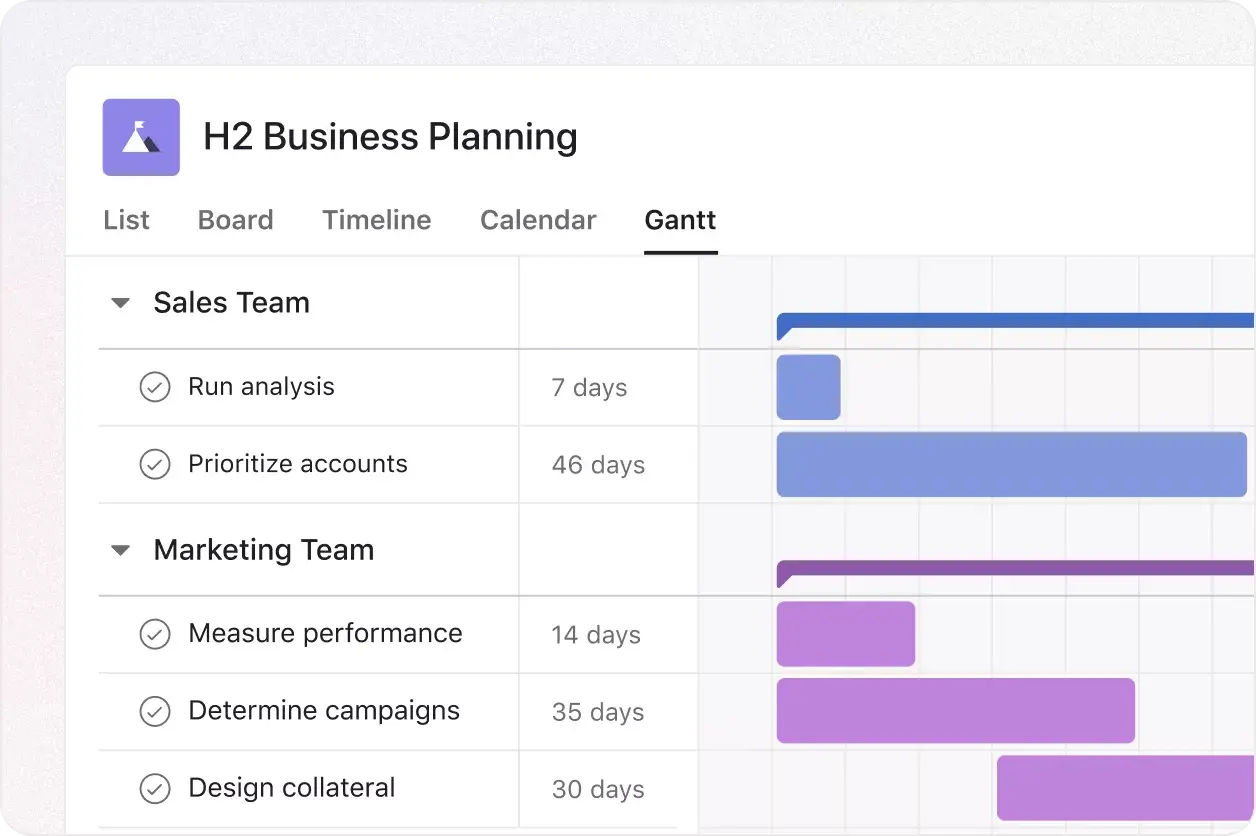The width and height of the screenshot is (1256, 836).
Task: Switch to the Timeline tab
Action: [x=377, y=220]
